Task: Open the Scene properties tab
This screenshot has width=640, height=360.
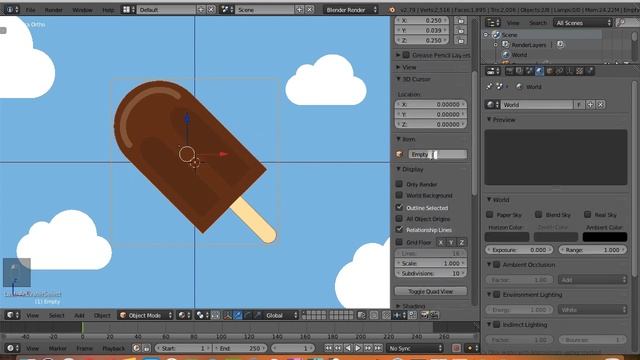Action: [x=529, y=71]
